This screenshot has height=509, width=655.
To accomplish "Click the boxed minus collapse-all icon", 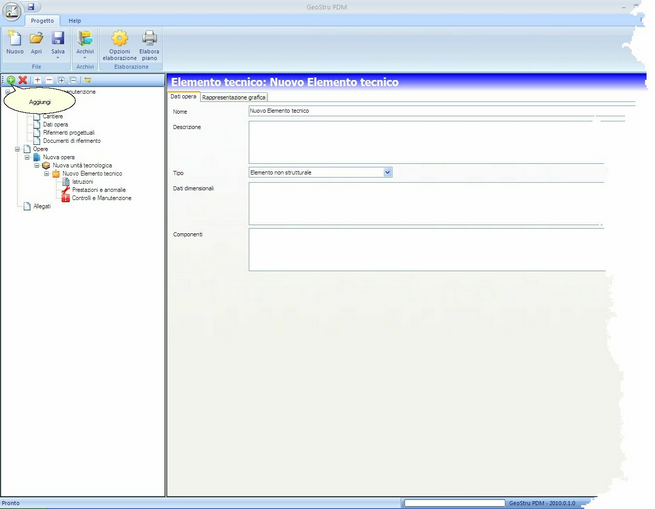I will pyautogui.click(x=73, y=80).
